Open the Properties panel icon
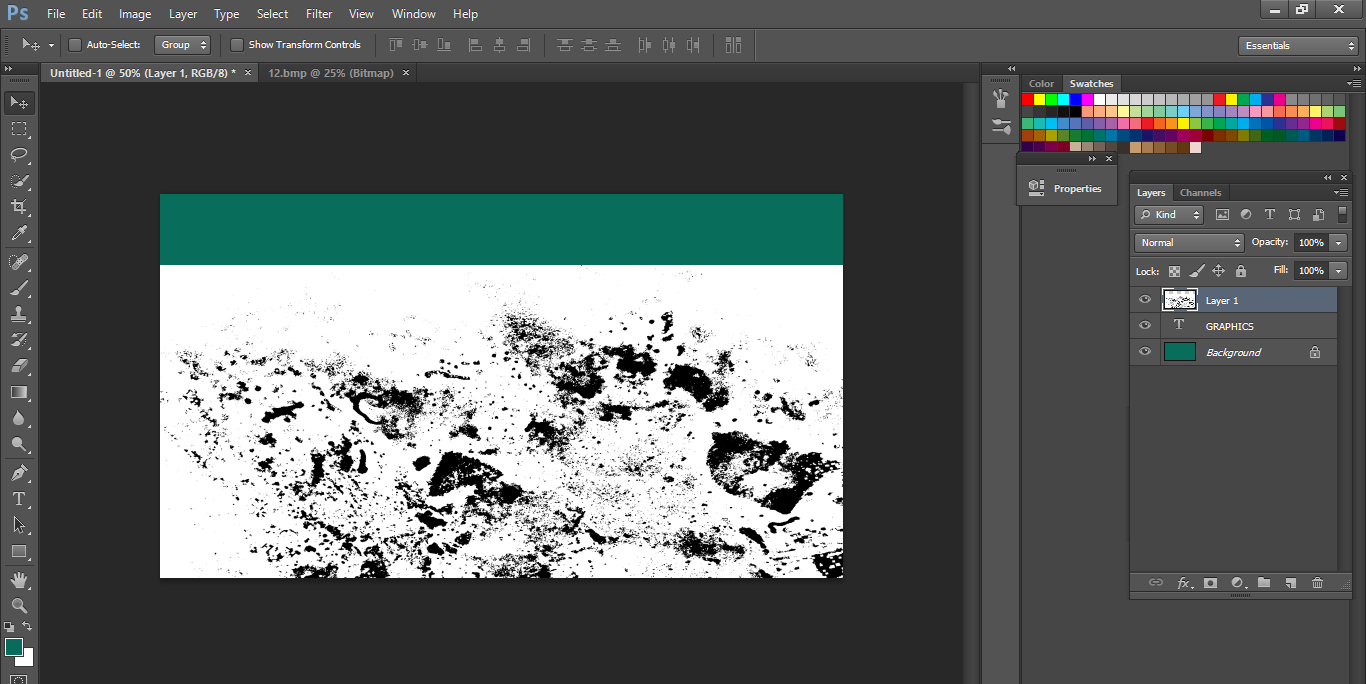 [1036, 187]
